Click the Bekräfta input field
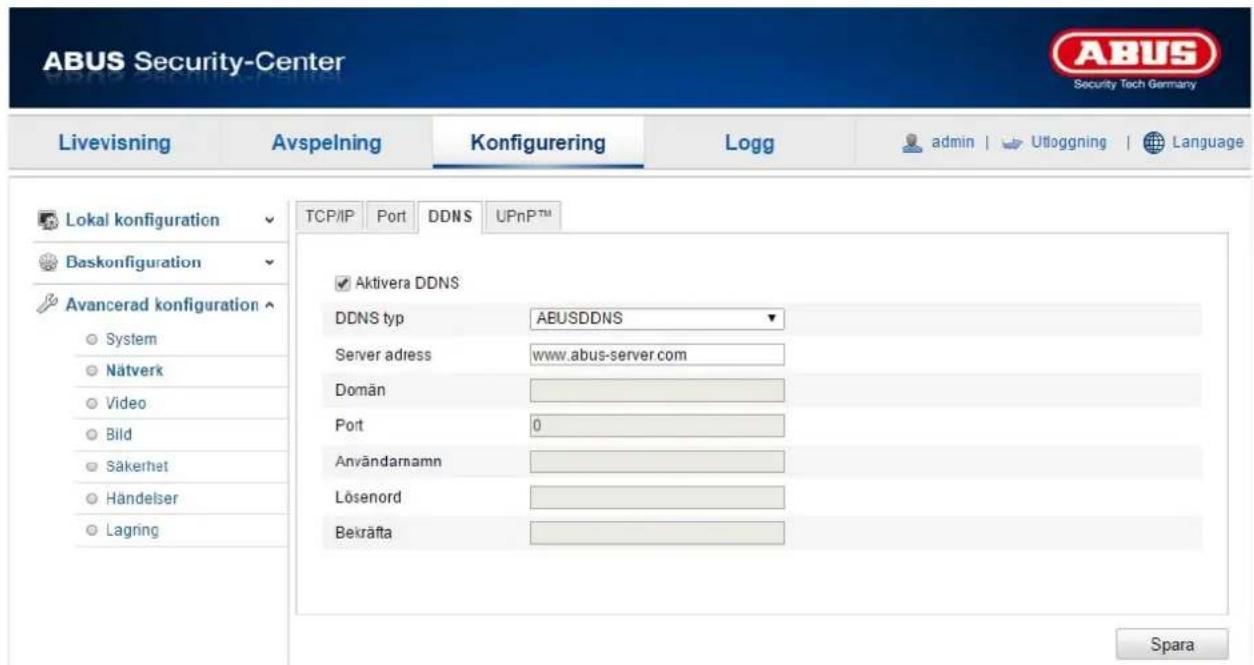Viewport: 1254px width, 665px height. click(x=656, y=532)
